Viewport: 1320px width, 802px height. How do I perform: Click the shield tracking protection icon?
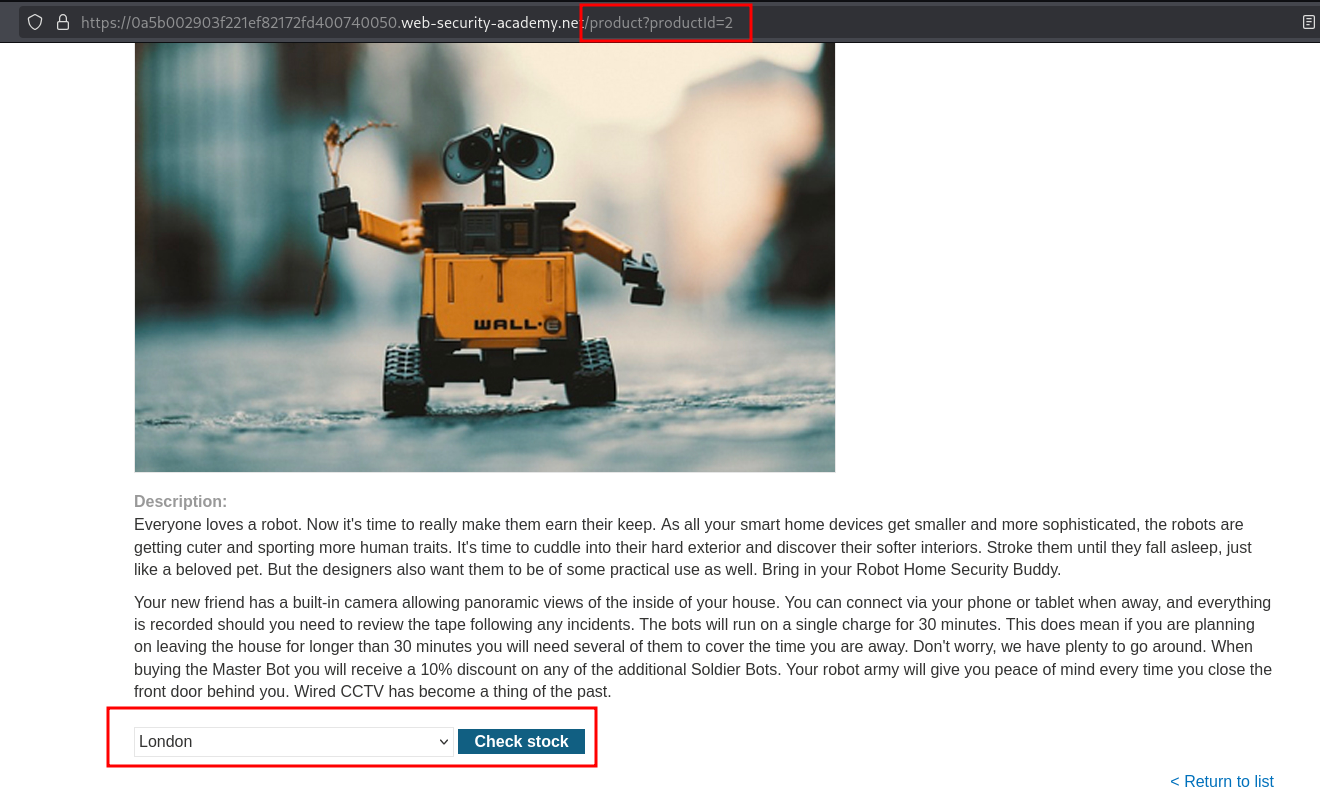35,22
